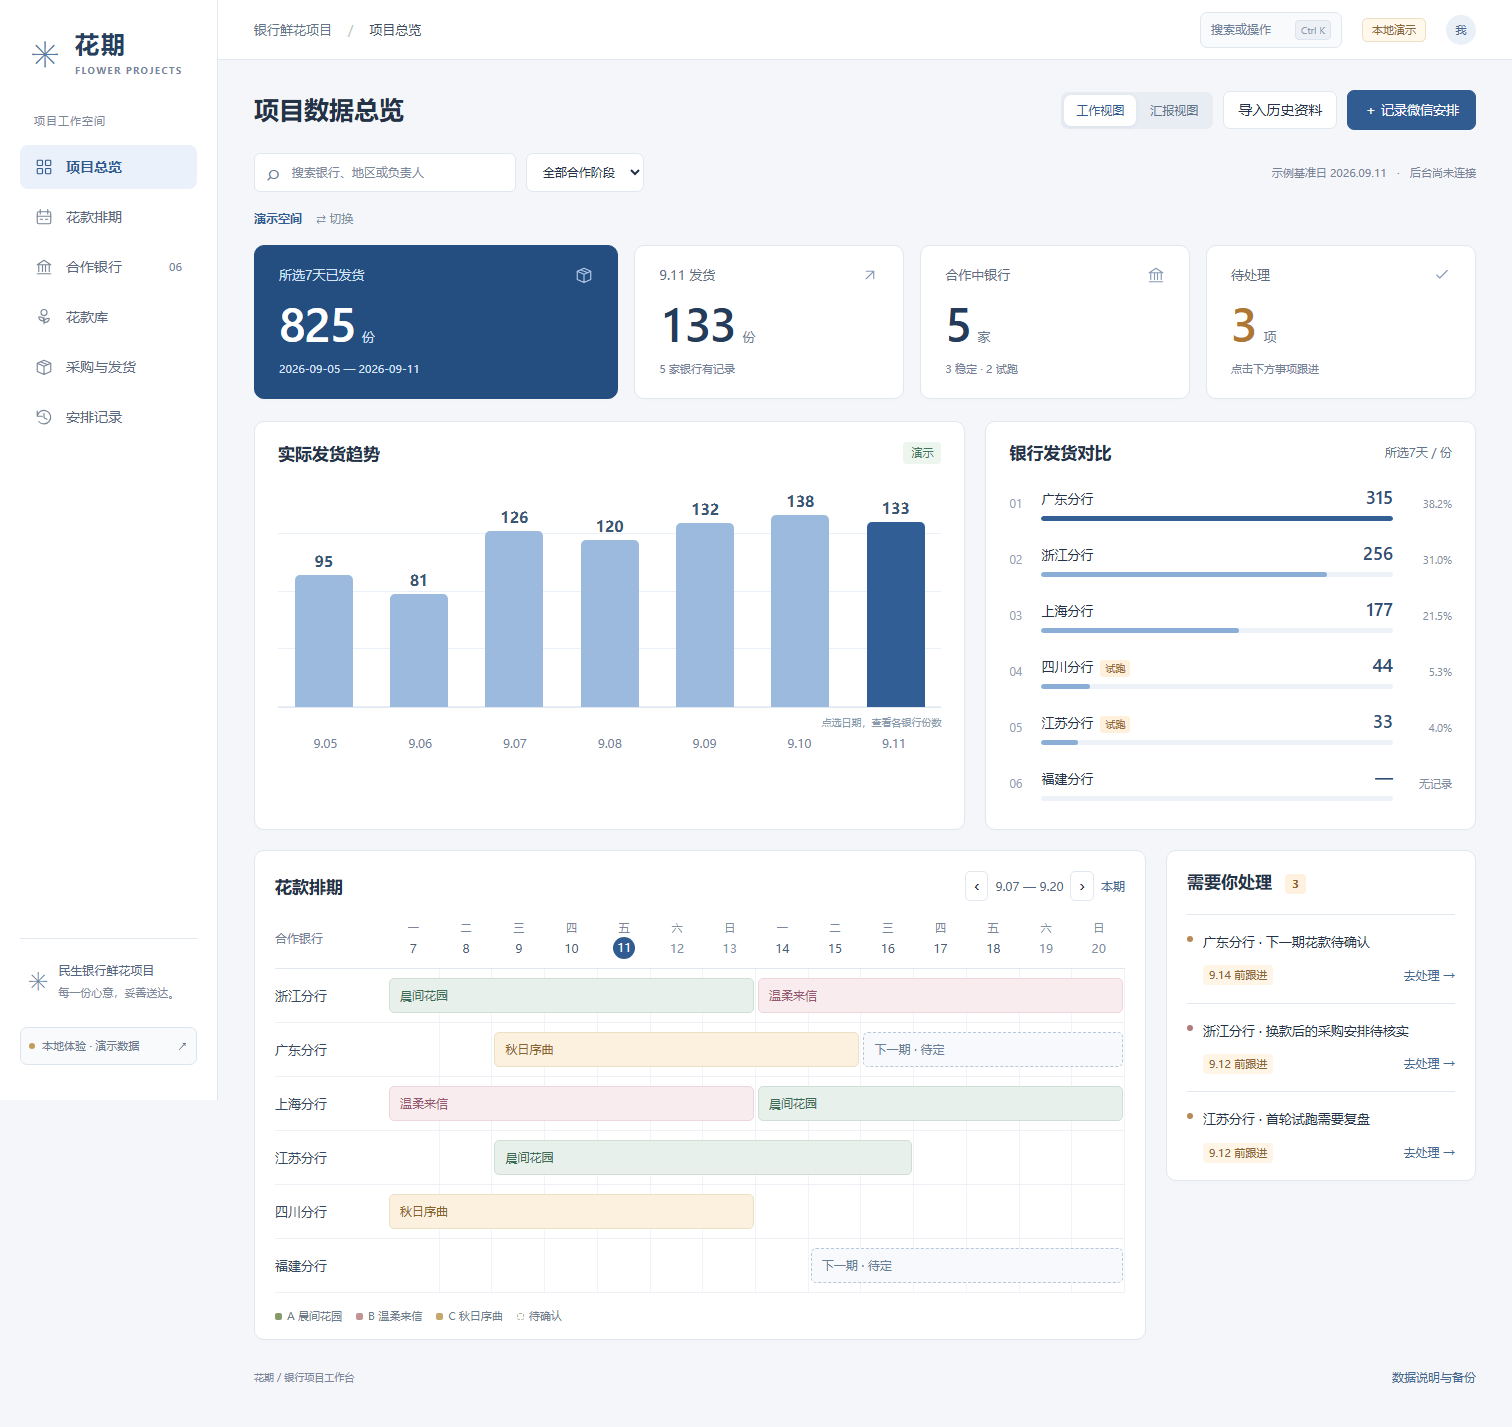
Task: Click the package icon on the 所选7天已发货 card
Action: pyautogui.click(x=584, y=275)
